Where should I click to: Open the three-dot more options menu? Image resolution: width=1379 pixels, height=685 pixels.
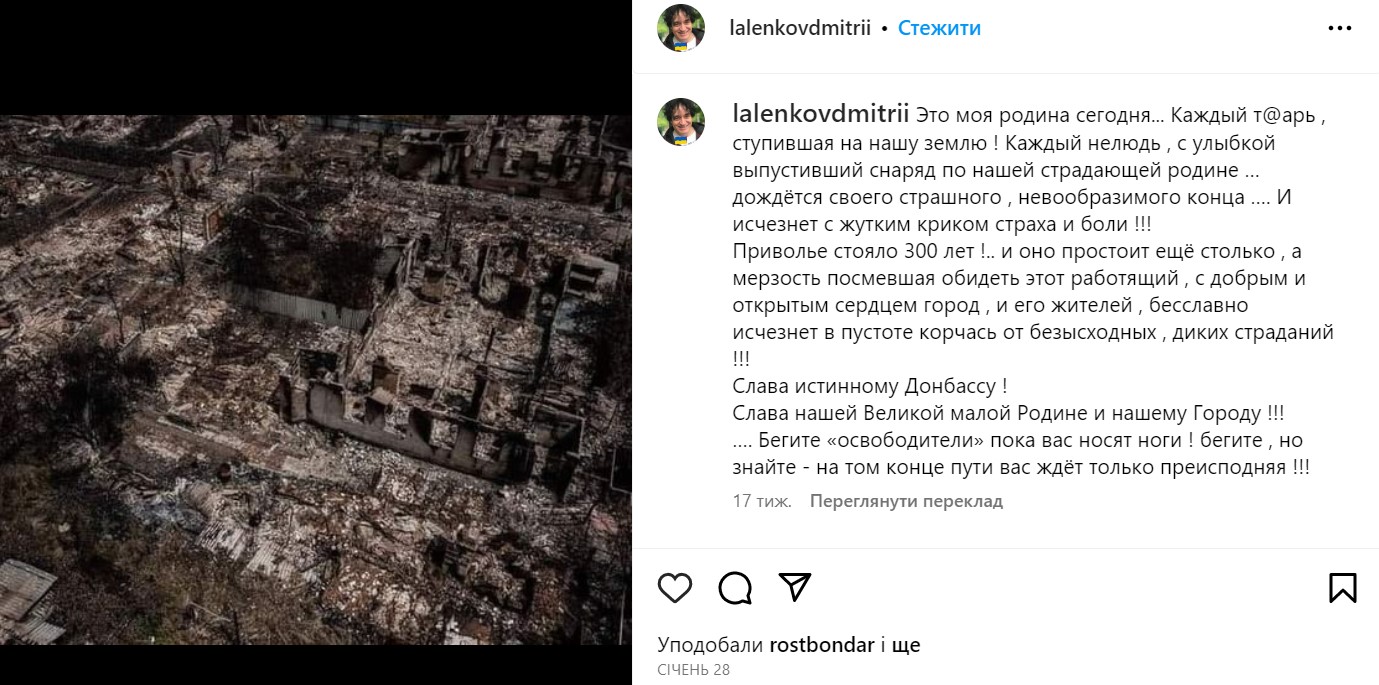1340,29
